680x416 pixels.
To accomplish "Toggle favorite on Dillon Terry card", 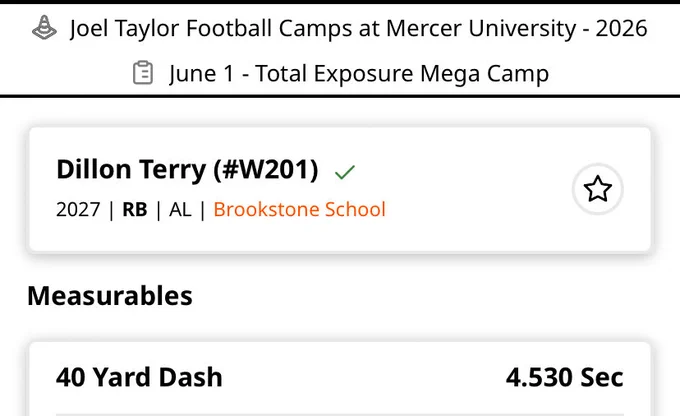I will (598, 189).
